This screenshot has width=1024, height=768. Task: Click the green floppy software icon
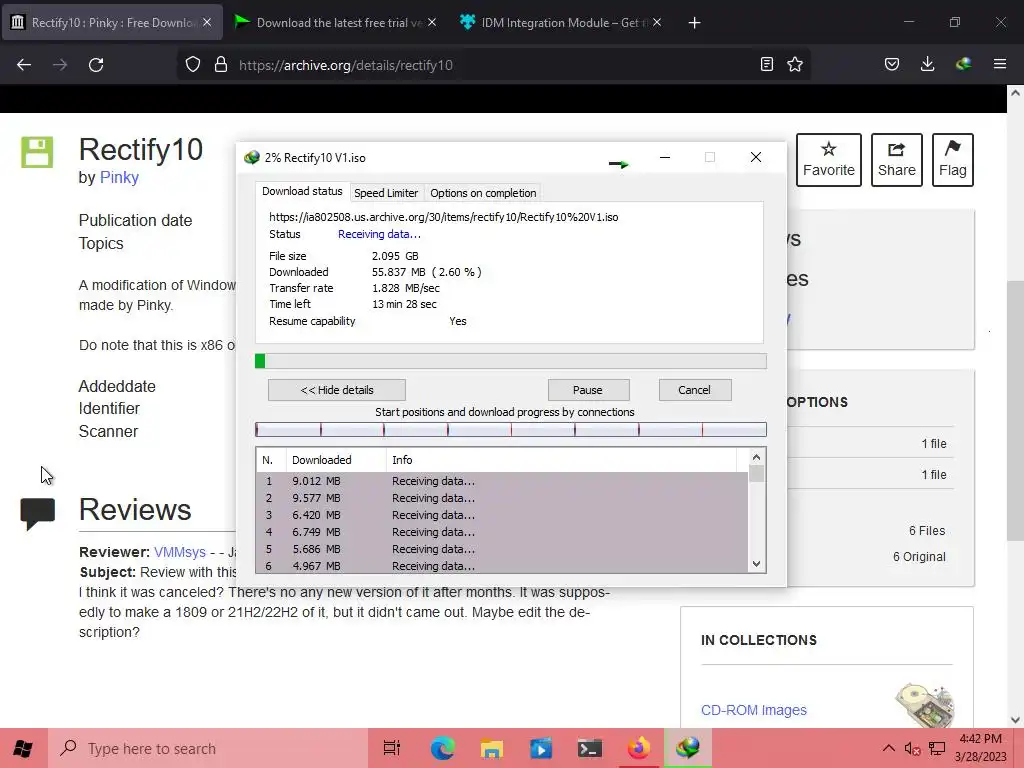coord(37,152)
